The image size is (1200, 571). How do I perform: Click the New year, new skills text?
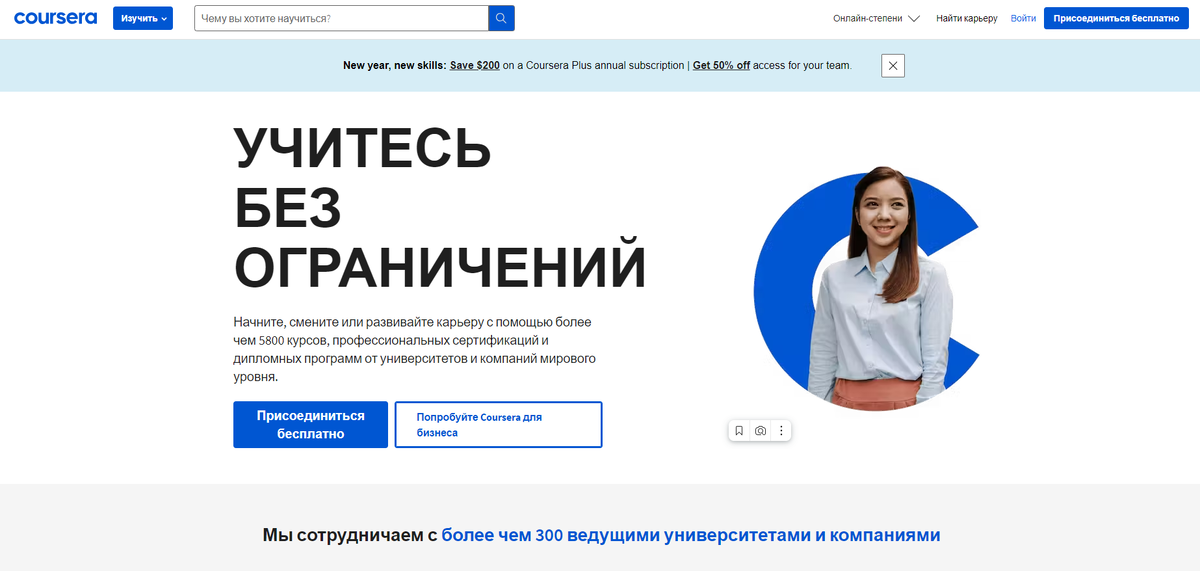point(394,65)
